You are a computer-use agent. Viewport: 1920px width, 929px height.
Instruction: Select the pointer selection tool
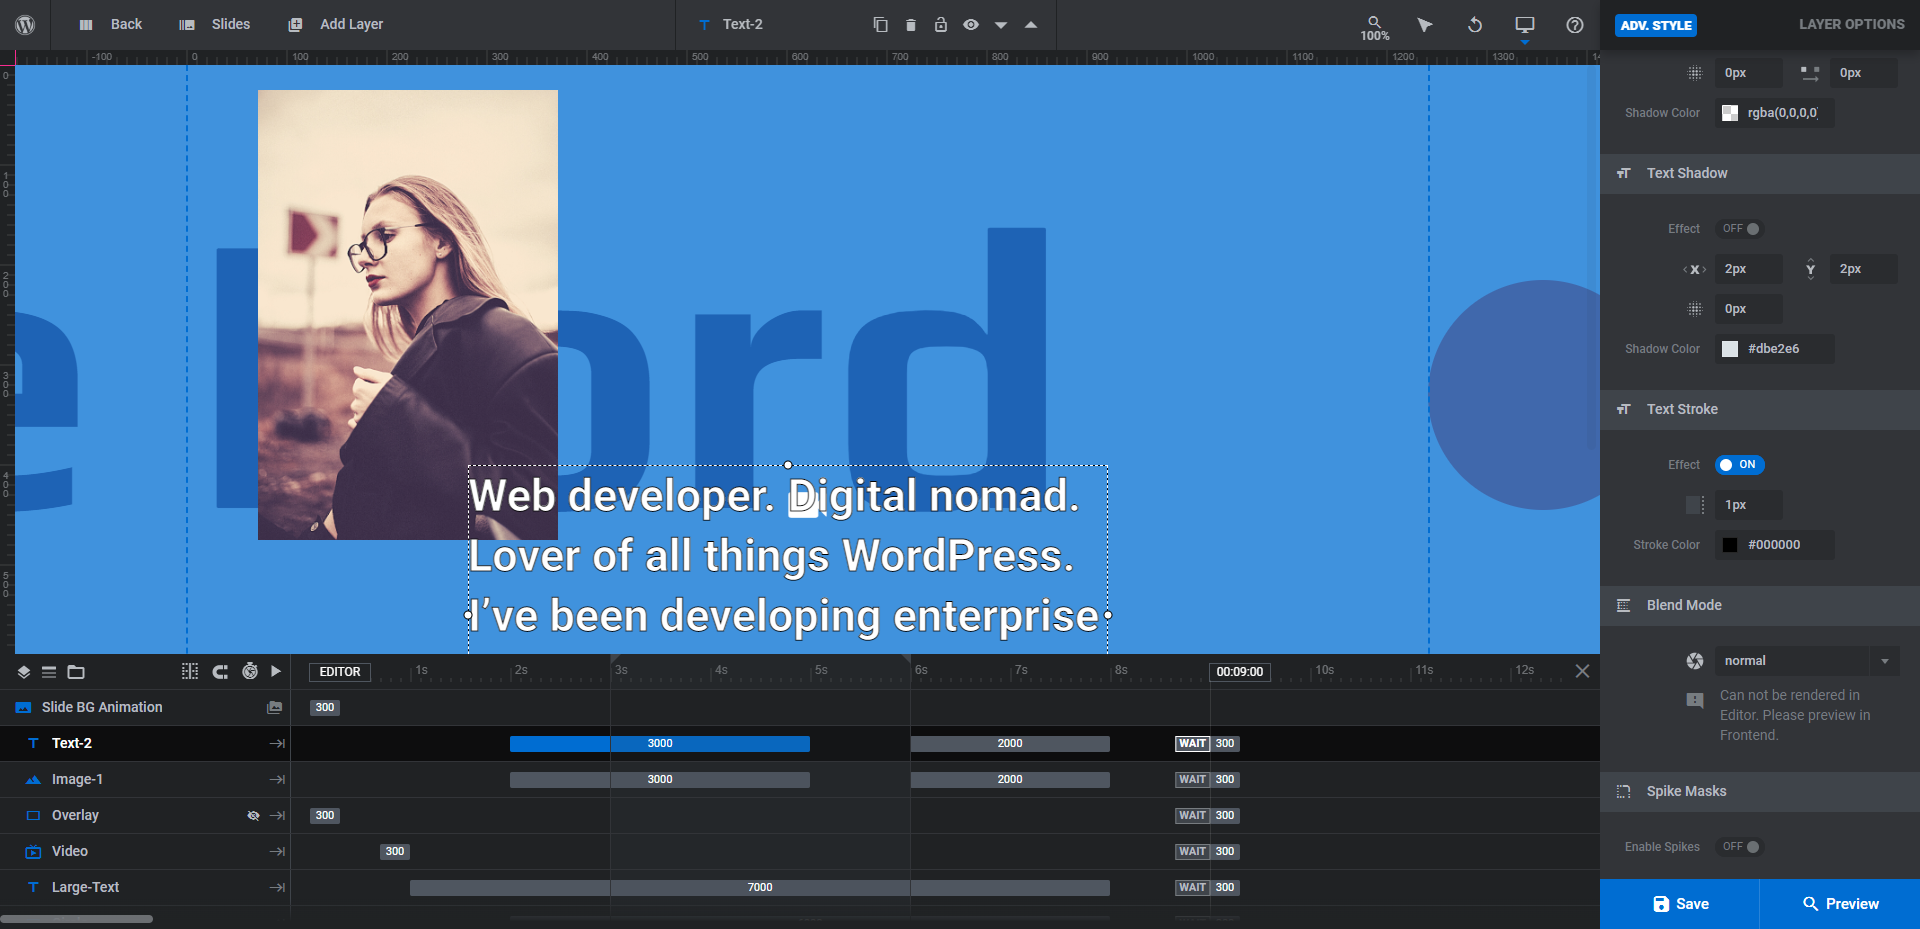click(x=1425, y=24)
